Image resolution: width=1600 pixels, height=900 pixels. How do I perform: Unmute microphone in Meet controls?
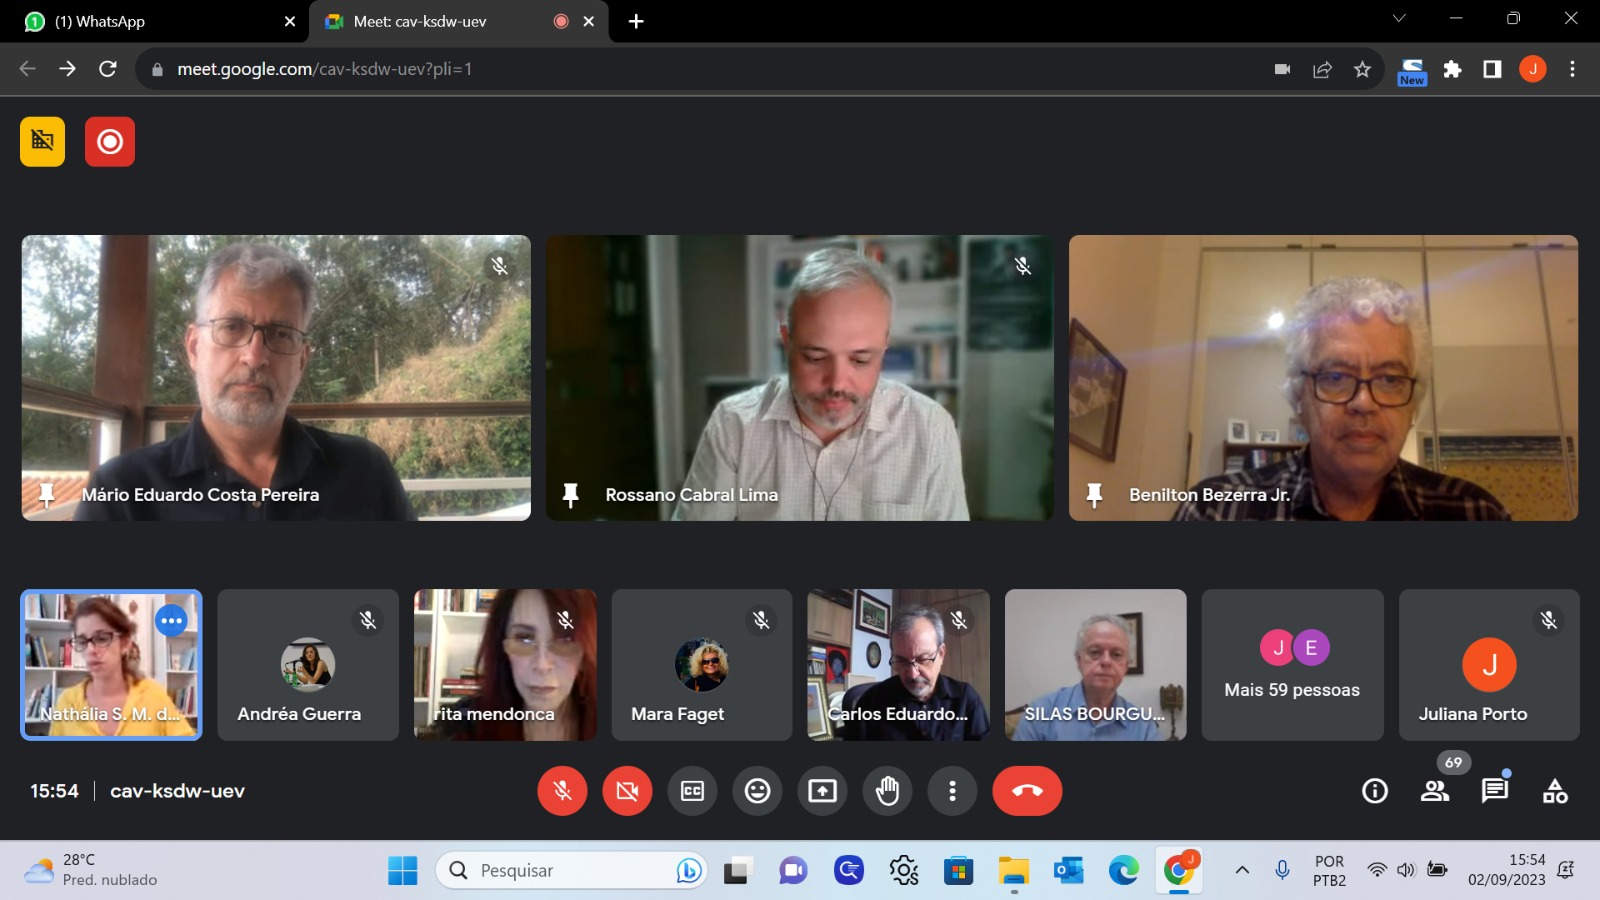pos(562,791)
